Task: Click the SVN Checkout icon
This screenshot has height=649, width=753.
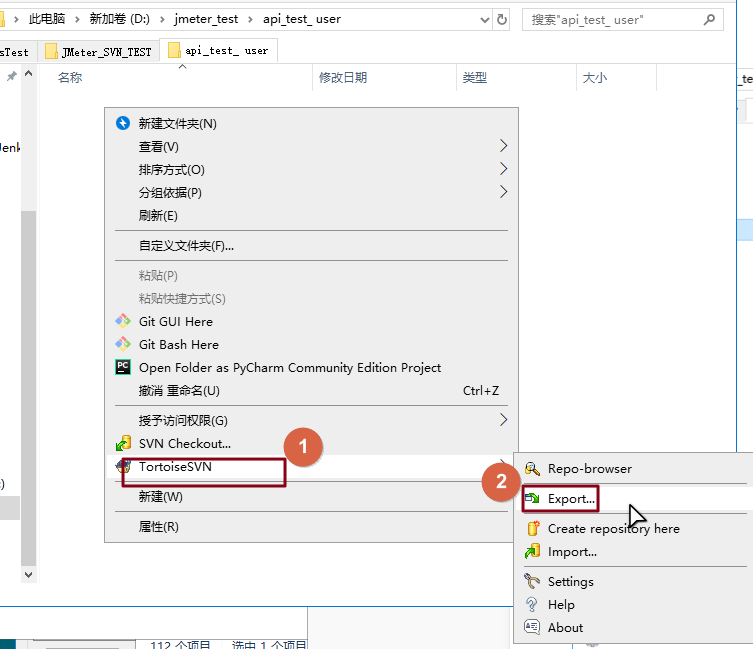Action: [x=123, y=443]
